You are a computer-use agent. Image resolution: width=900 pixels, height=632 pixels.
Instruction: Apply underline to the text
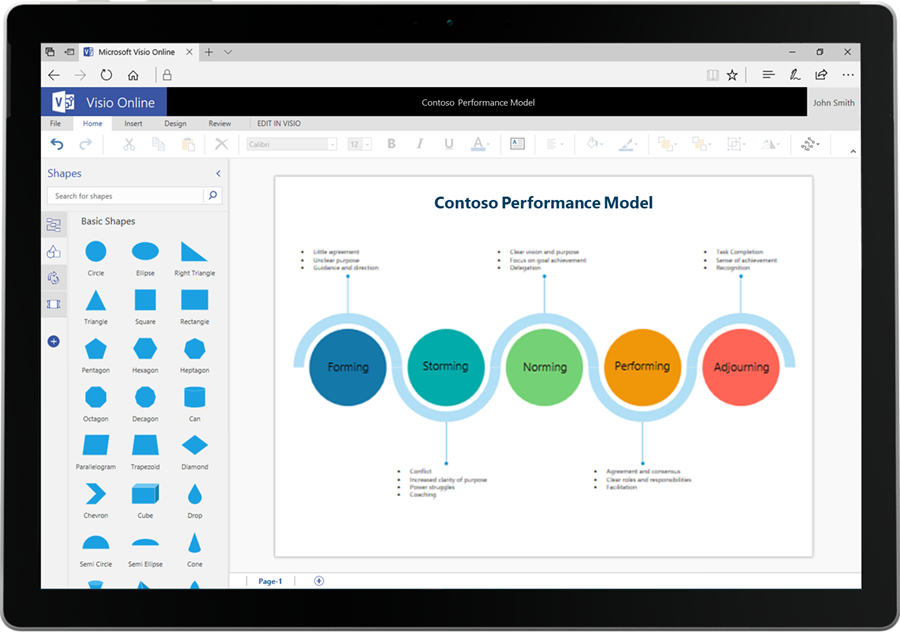click(447, 144)
